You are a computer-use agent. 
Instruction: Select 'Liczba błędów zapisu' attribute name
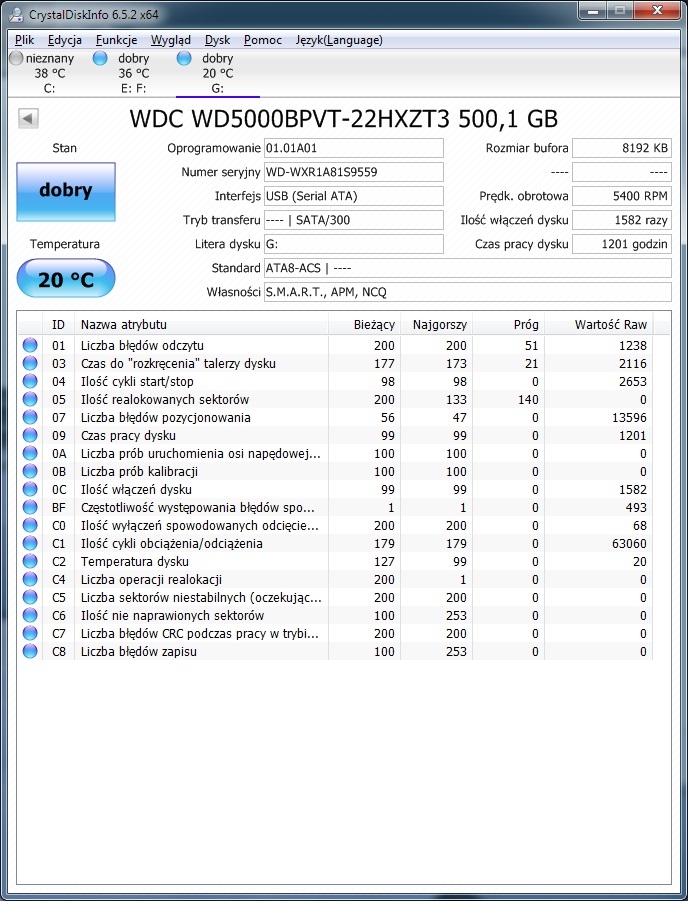point(138,651)
